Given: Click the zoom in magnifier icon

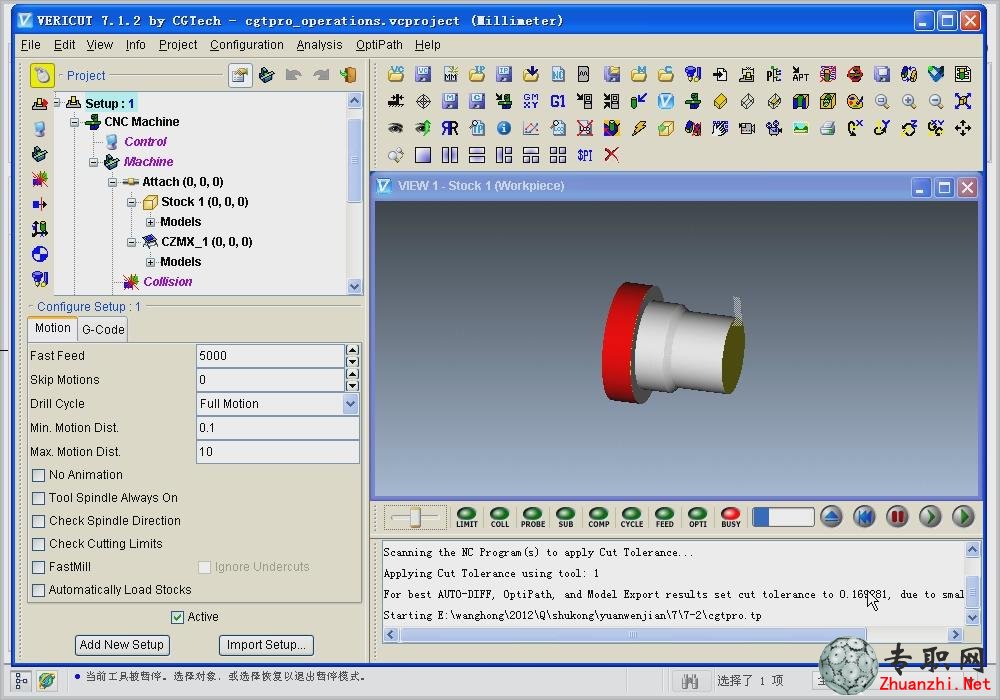Looking at the screenshot, I should click(909, 101).
